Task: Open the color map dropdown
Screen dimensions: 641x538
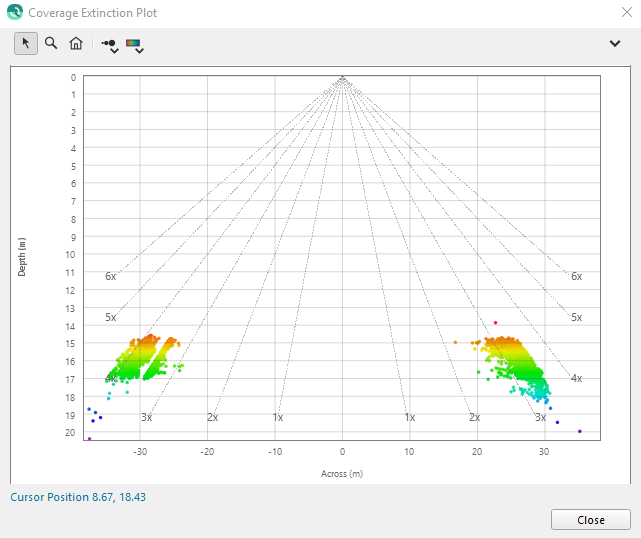Action: [135, 45]
